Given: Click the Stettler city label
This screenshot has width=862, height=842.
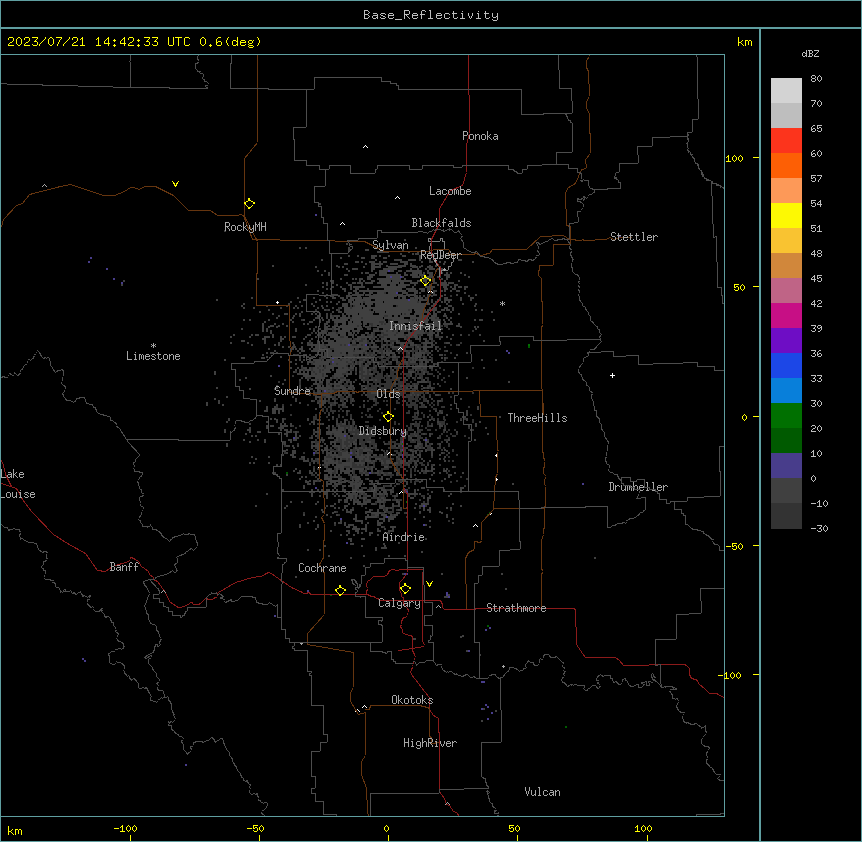Looking at the screenshot, I should [634, 237].
